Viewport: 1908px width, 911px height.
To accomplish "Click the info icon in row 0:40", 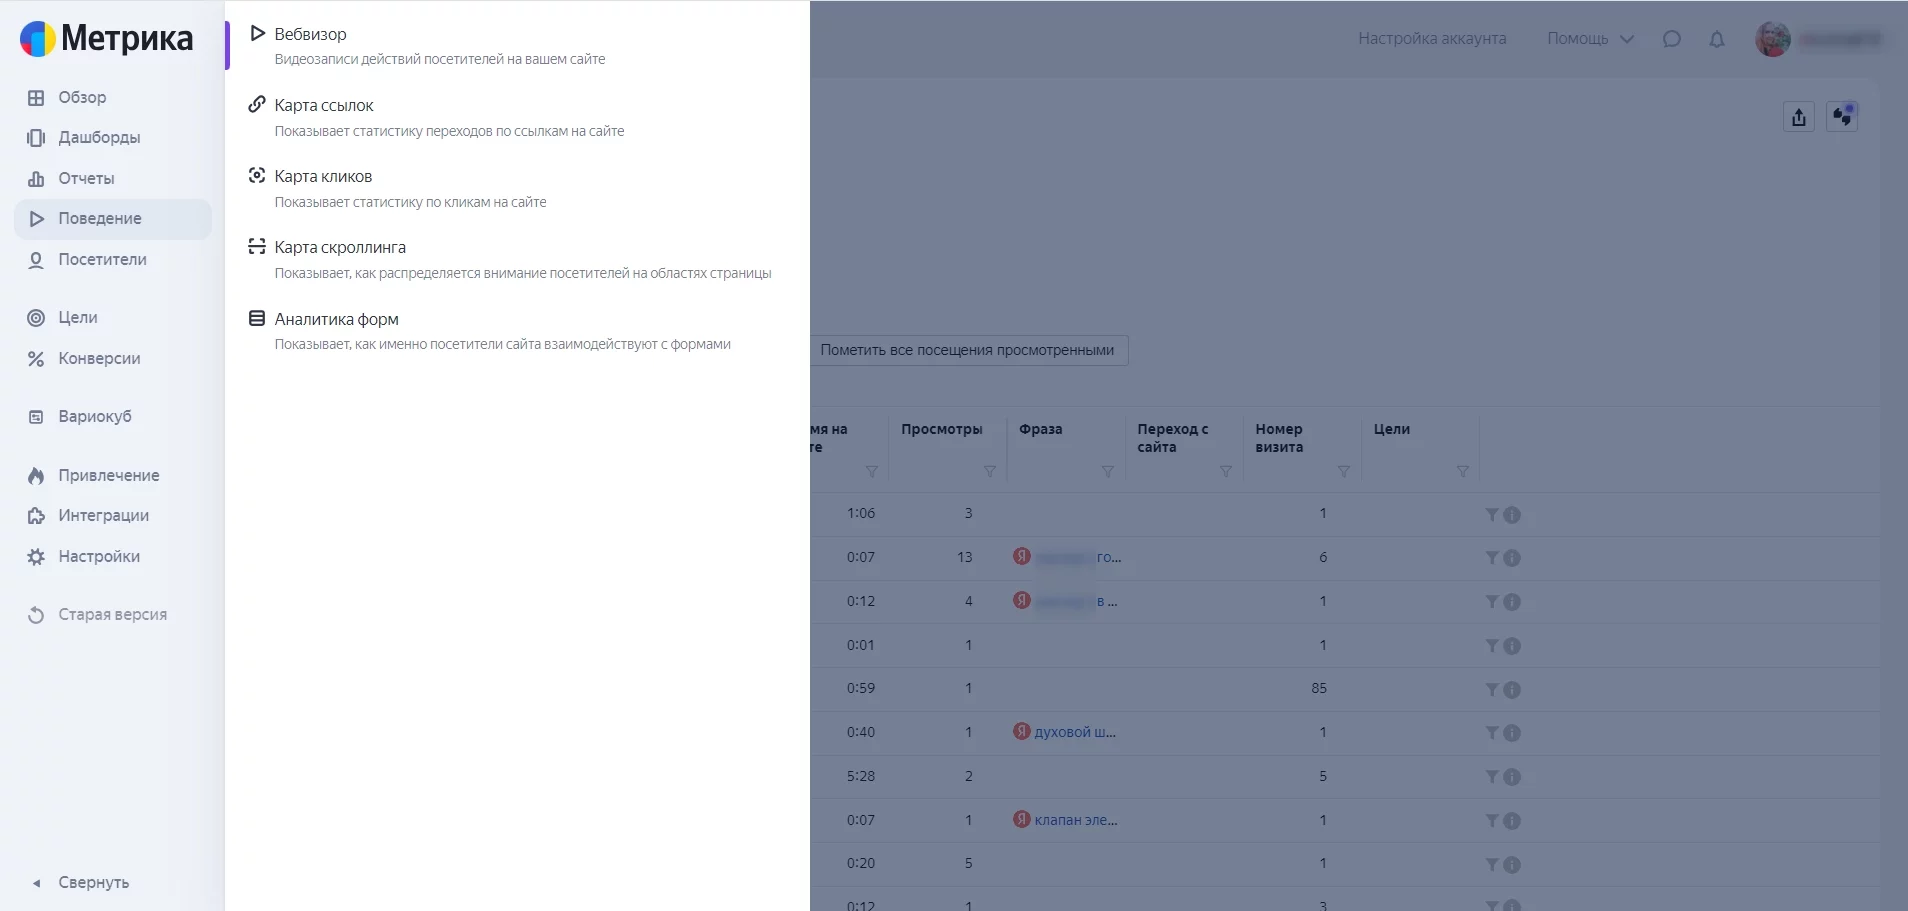I will point(1512,733).
